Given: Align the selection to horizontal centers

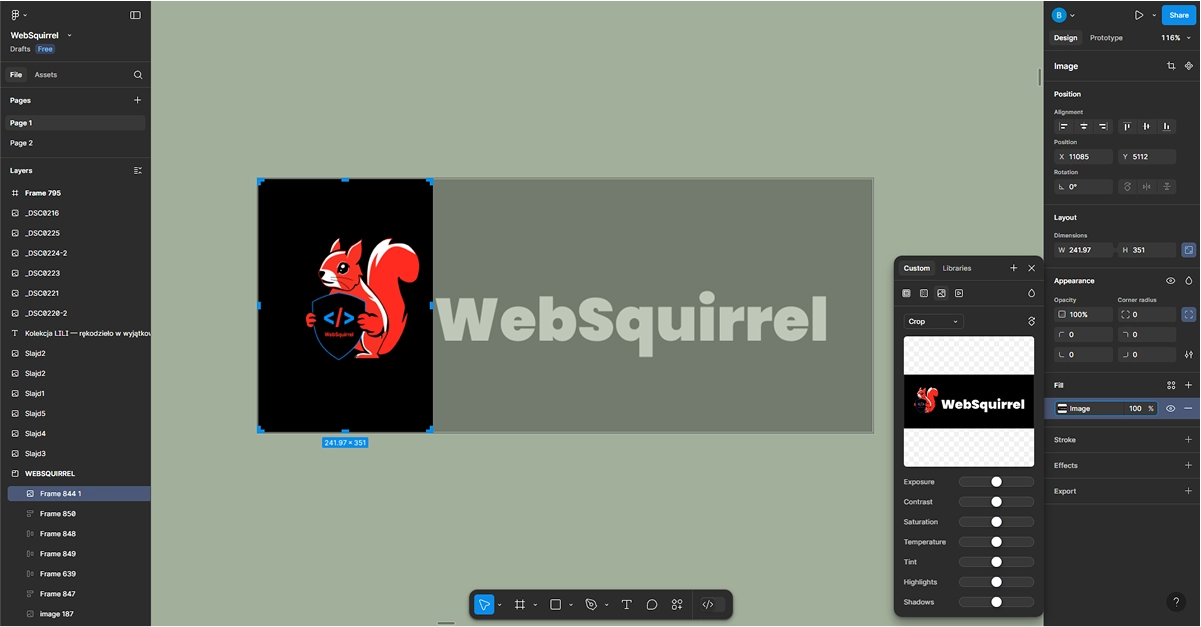Looking at the screenshot, I should 1084,127.
